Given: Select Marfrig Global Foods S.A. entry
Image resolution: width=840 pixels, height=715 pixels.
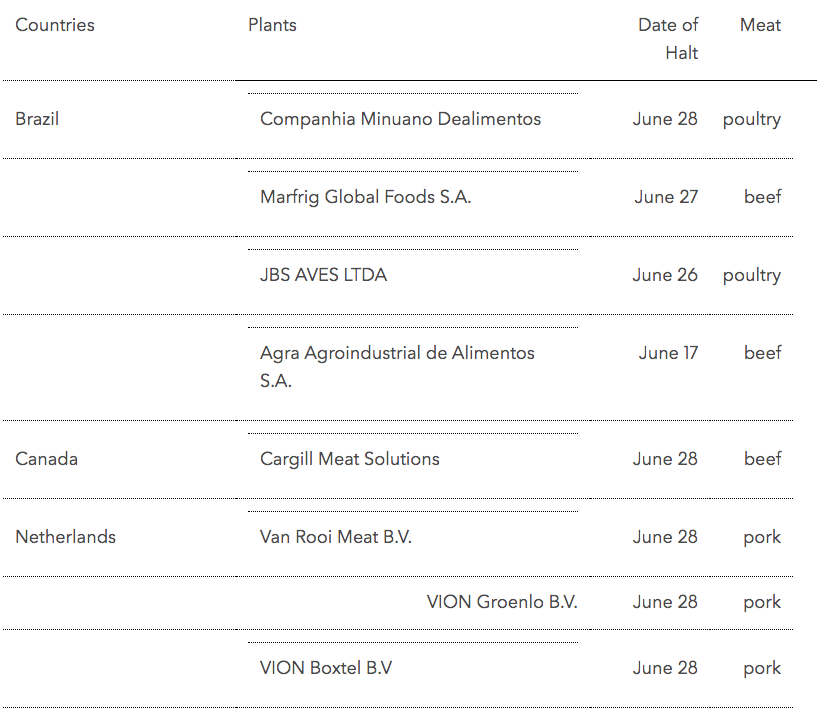Looking at the screenshot, I should tap(365, 197).
